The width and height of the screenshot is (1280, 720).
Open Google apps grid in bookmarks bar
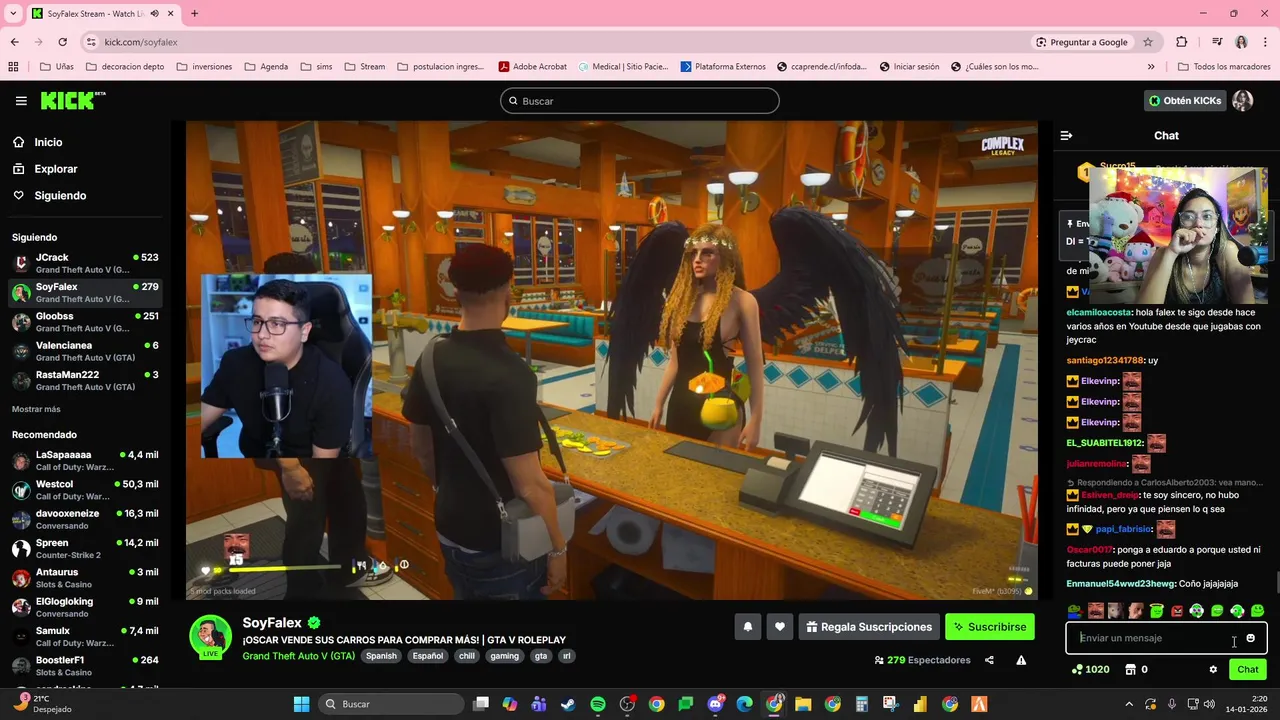pos(13,67)
